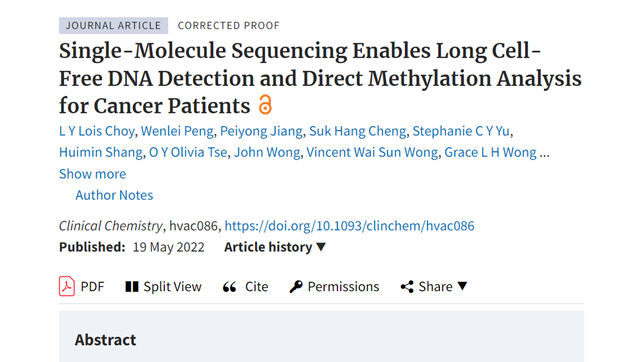Click the Share network icon
642x362 pixels.
(407, 287)
